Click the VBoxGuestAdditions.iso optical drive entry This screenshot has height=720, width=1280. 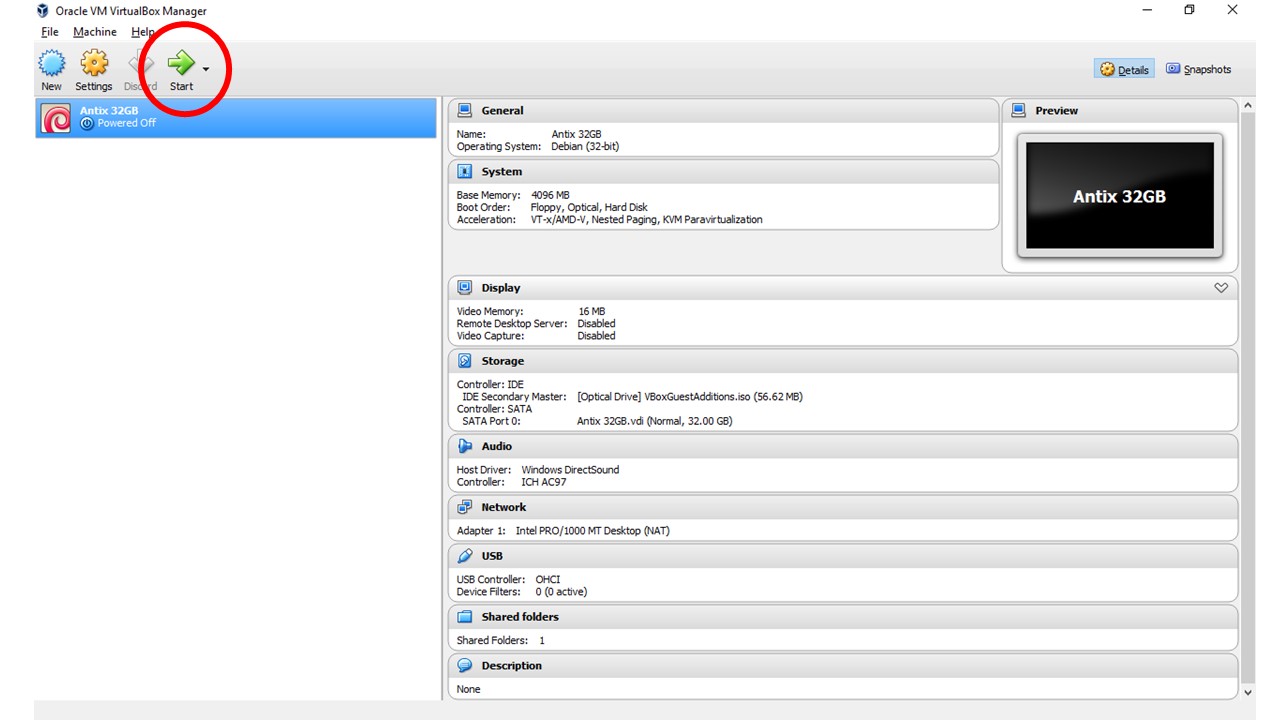click(690, 397)
